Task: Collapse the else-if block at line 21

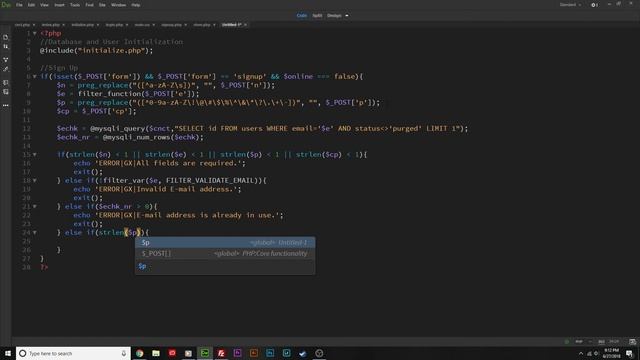Action: [35, 207]
